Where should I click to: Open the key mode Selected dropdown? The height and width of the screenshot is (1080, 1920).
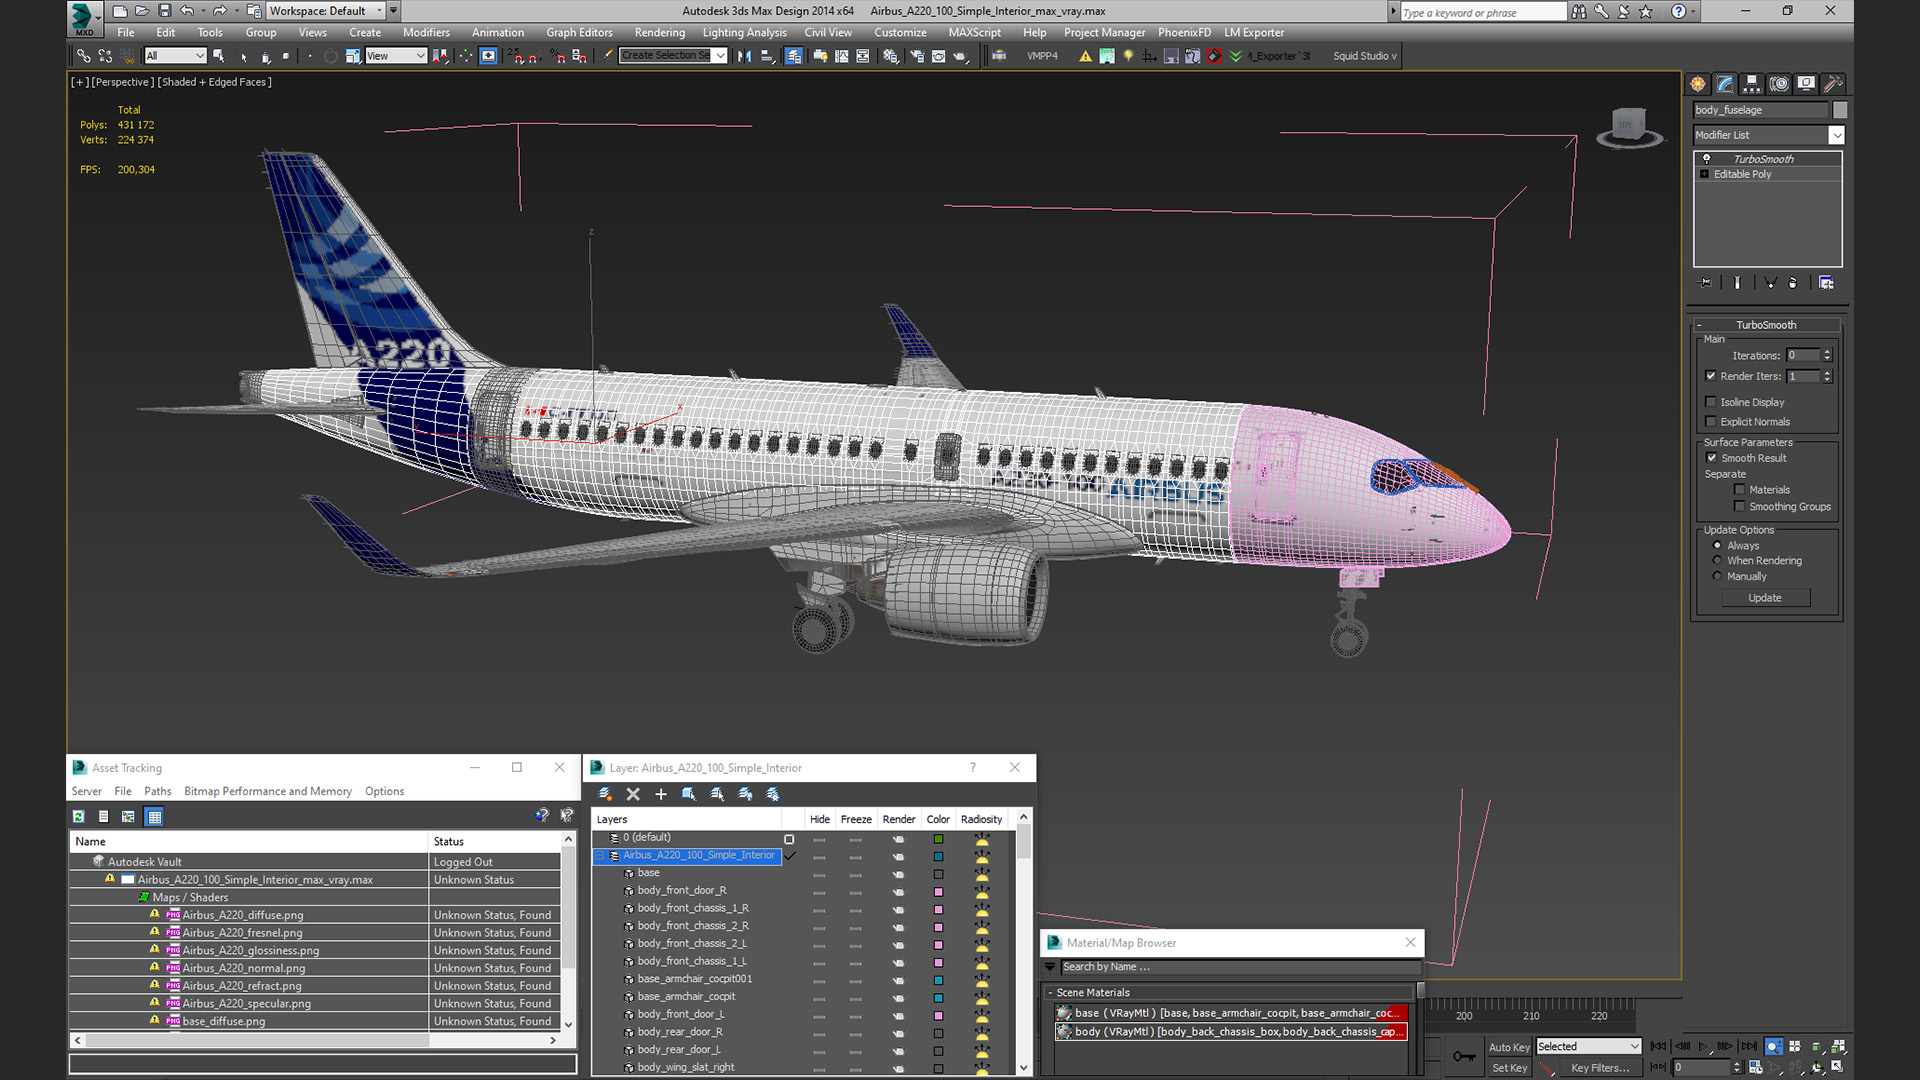tap(1589, 1047)
